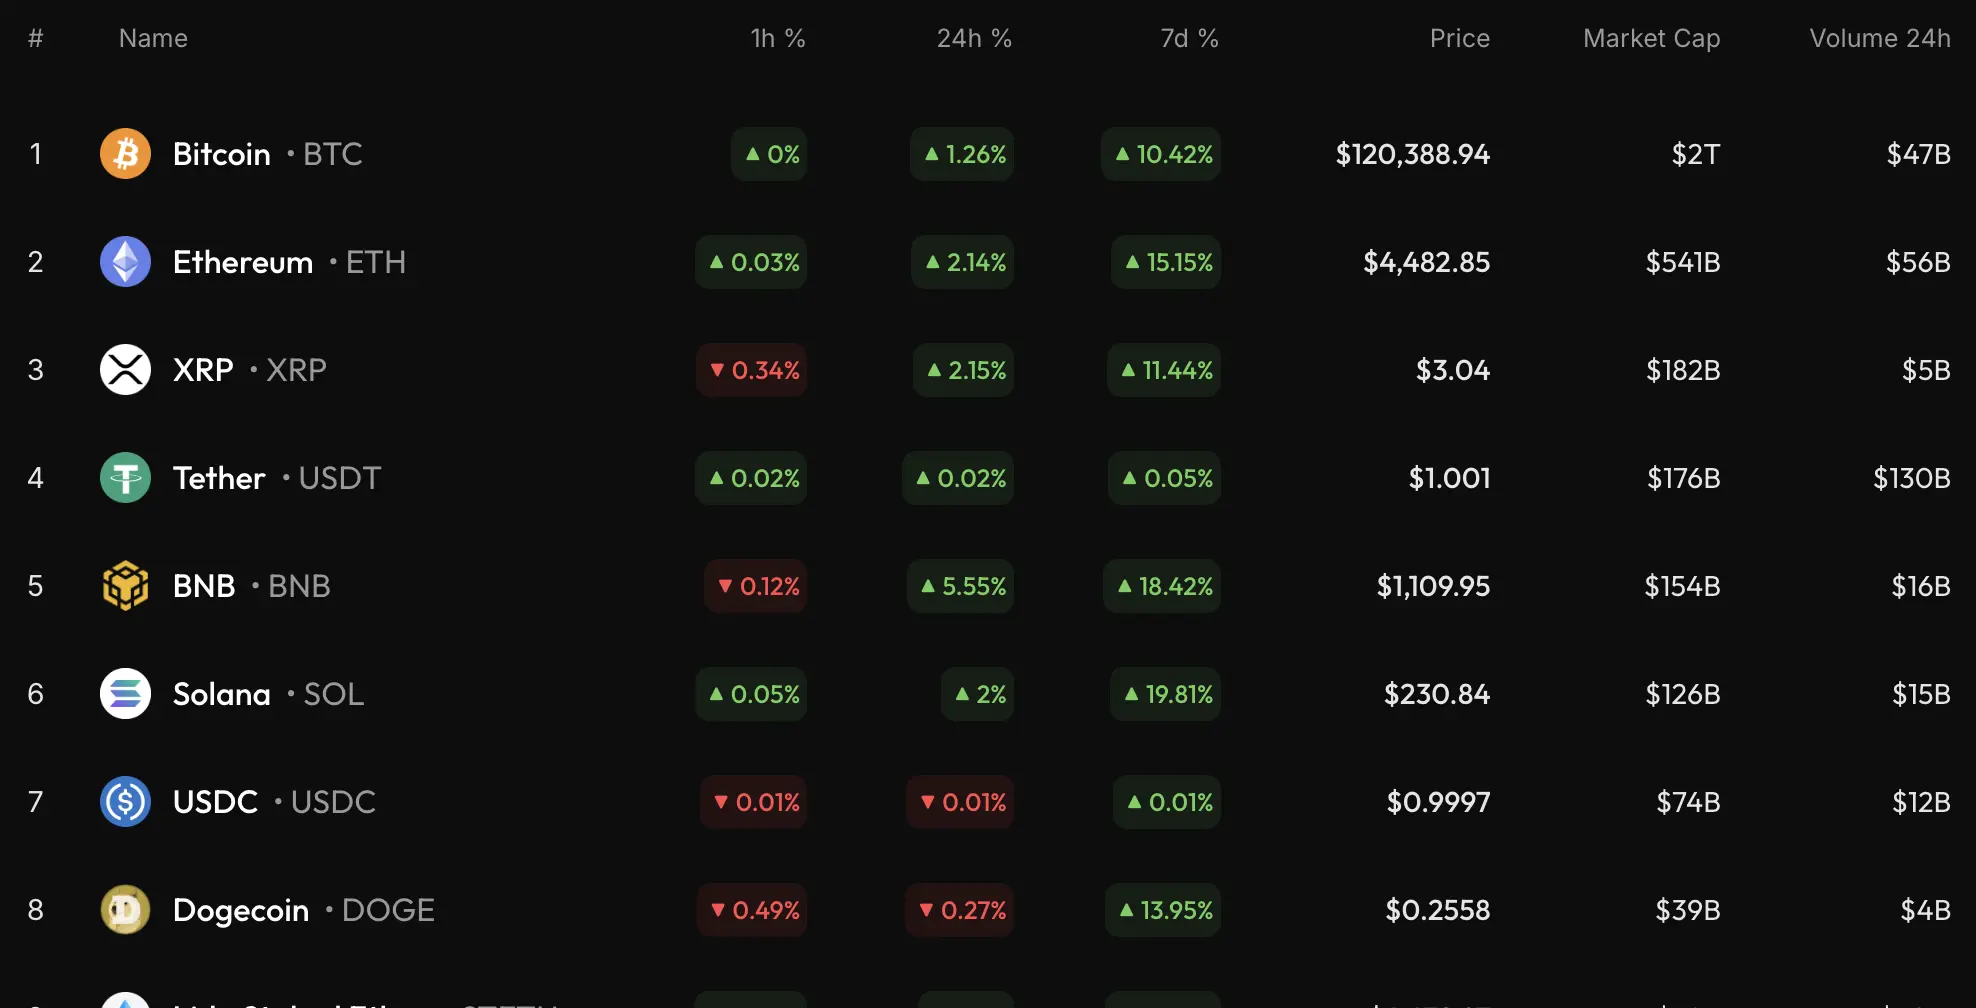Click the Ethereum diamond icon

pyautogui.click(x=125, y=262)
